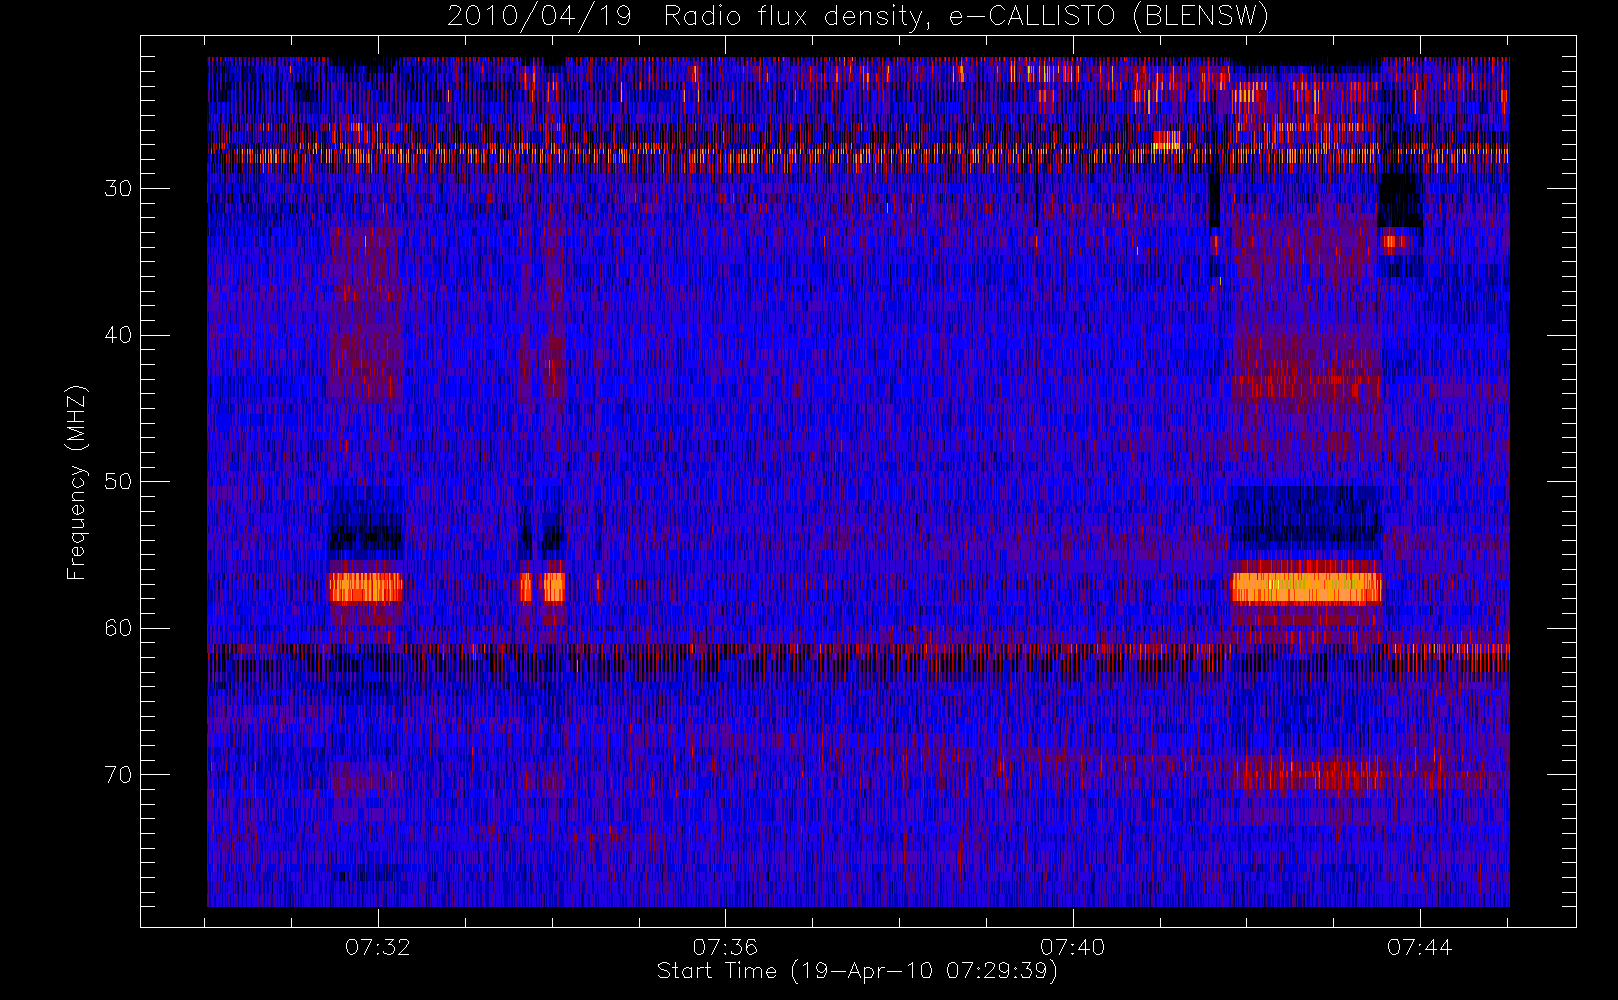1618x1000 pixels.
Task: Click the 07:36 time tick label
Action: (725, 947)
